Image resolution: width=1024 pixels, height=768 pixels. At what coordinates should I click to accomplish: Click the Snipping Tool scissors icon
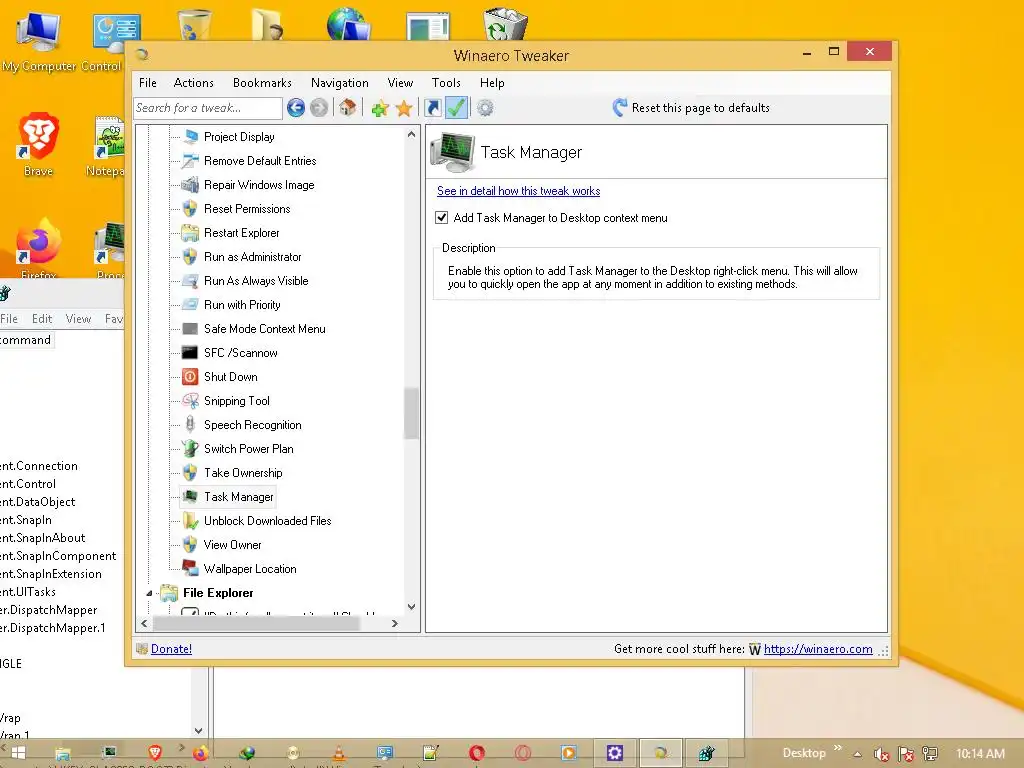(x=190, y=401)
